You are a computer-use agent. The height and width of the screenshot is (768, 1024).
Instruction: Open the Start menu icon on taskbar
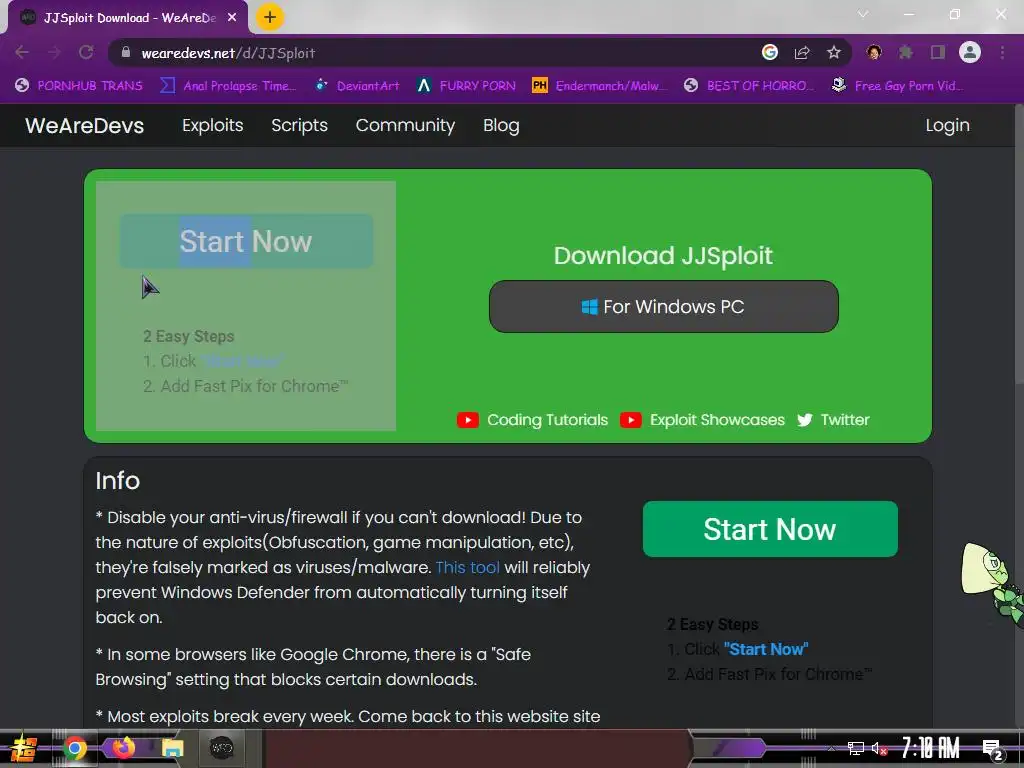22,748
